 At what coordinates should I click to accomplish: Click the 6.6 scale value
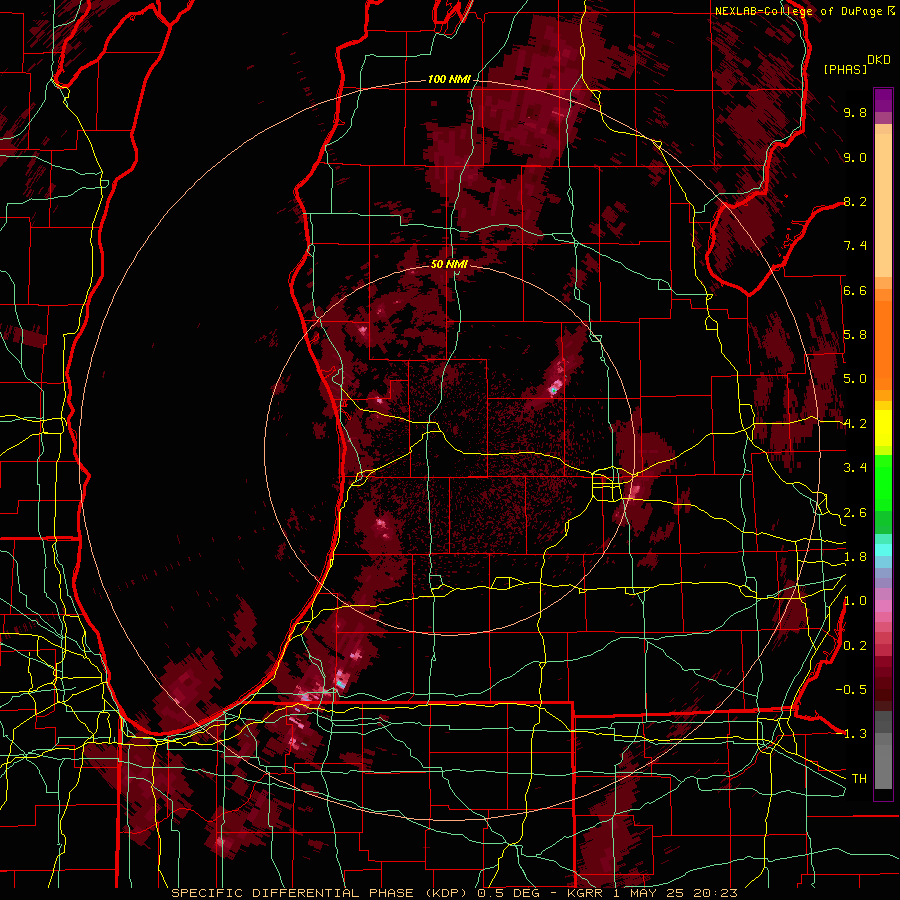[855, 290]
